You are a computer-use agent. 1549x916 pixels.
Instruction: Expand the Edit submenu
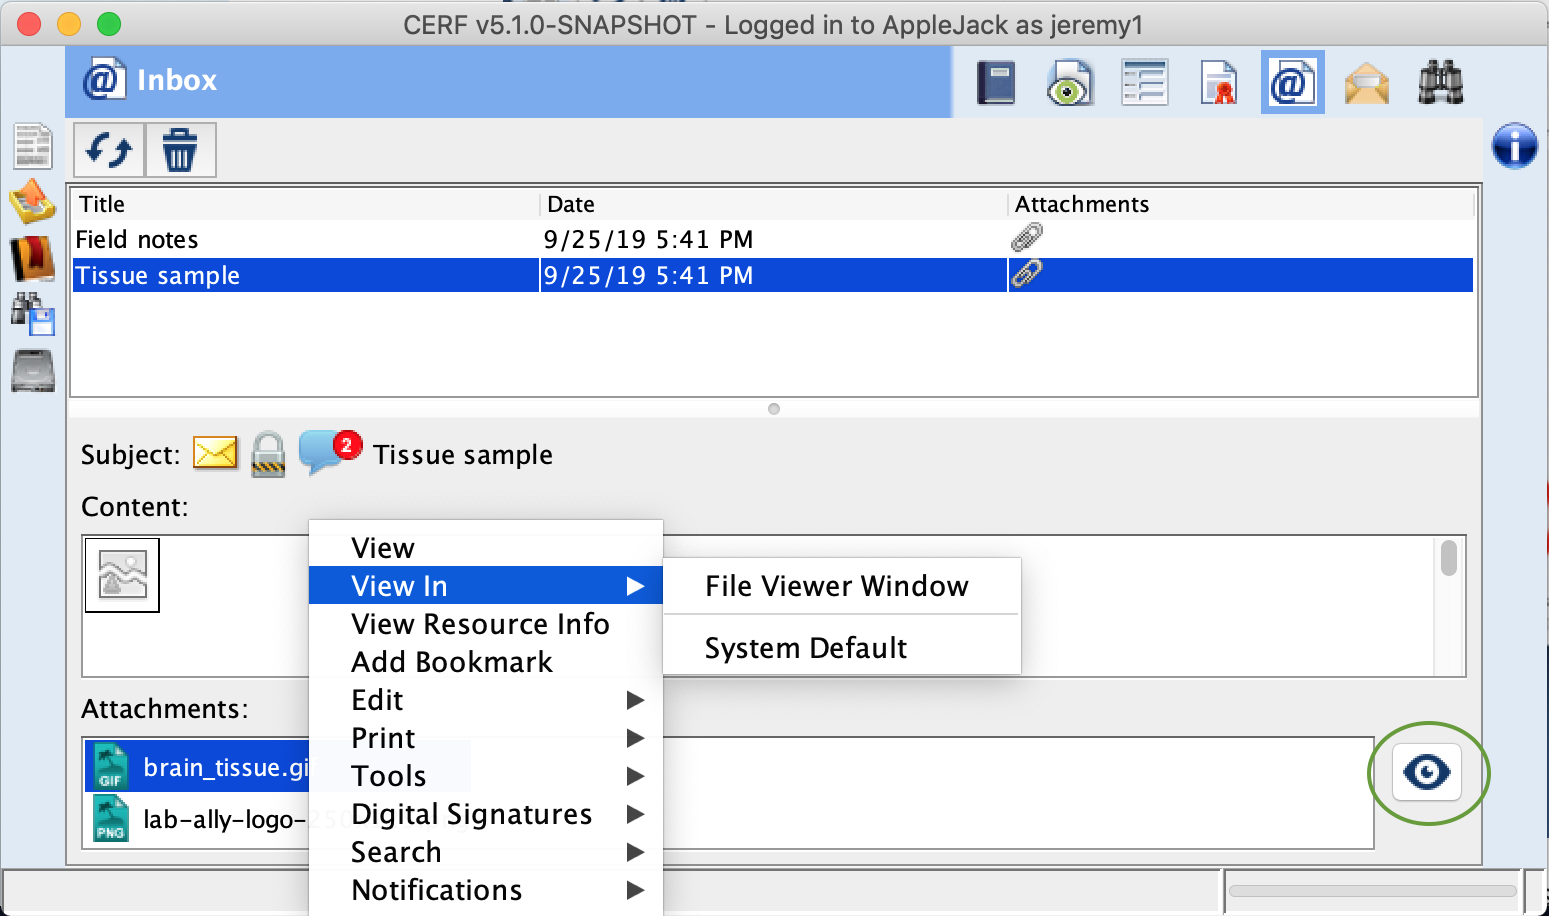tap(485, 700)
